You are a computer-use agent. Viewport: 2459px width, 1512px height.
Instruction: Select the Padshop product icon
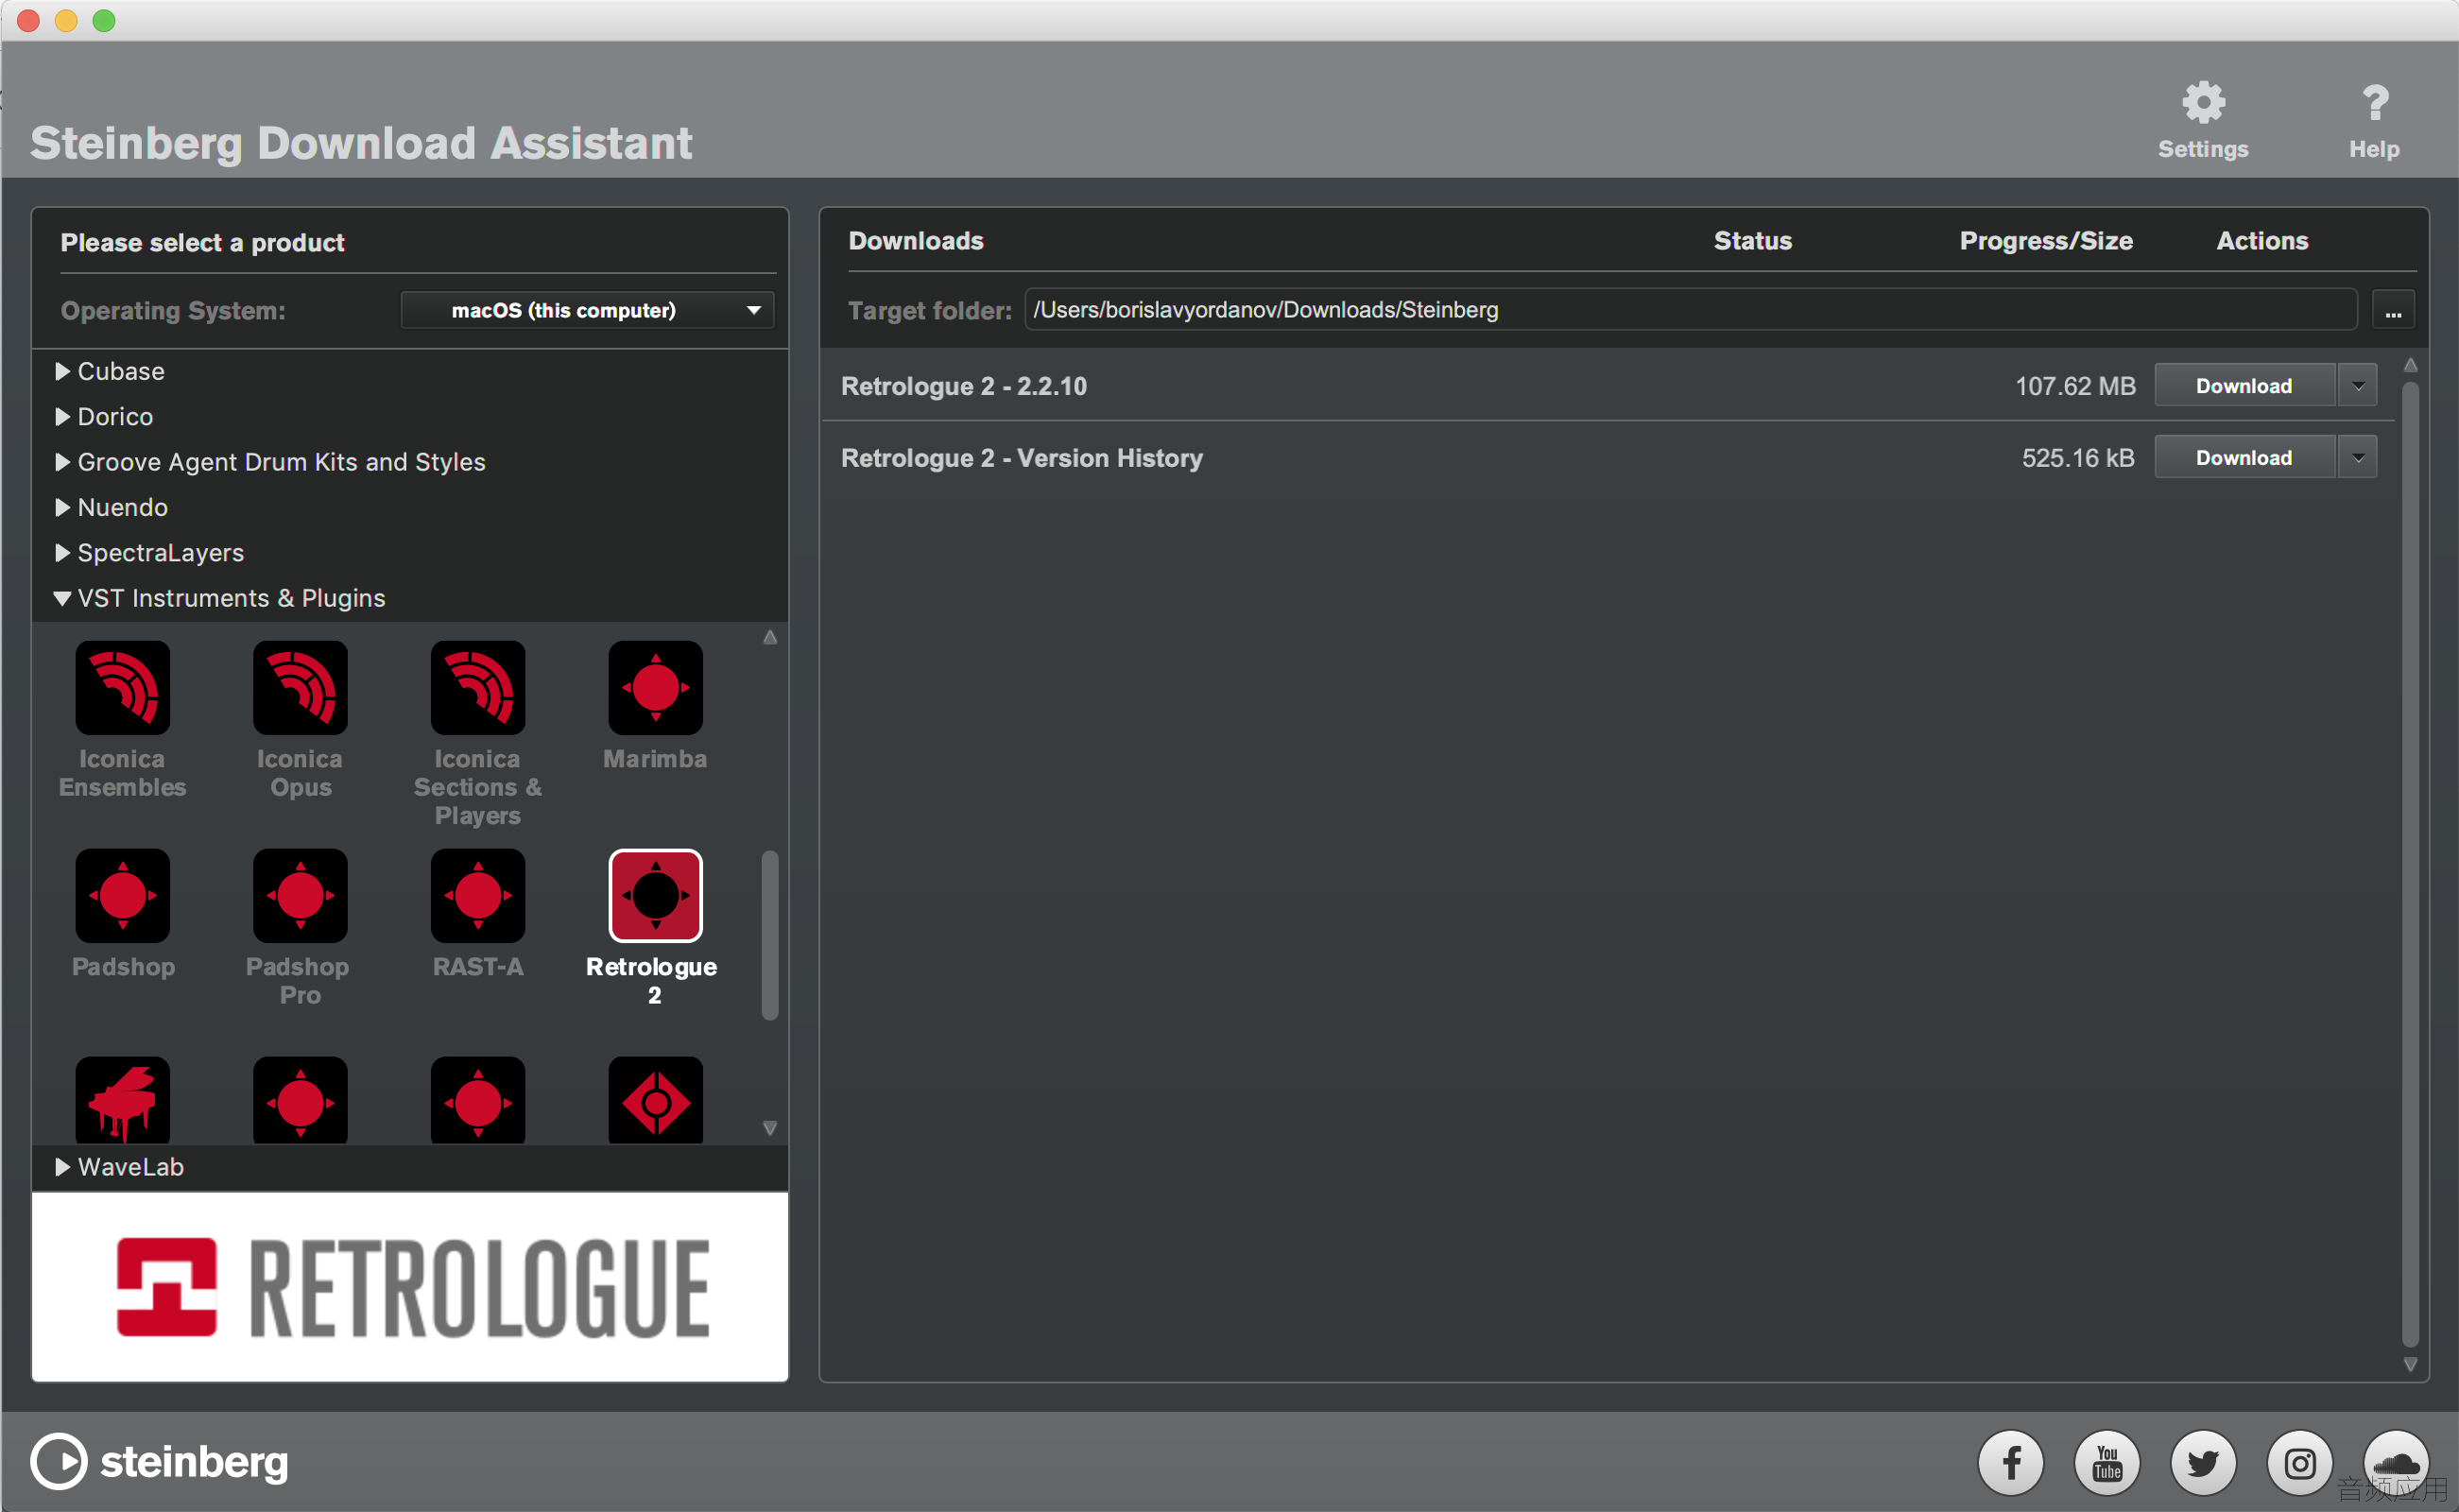click(123, 896)
